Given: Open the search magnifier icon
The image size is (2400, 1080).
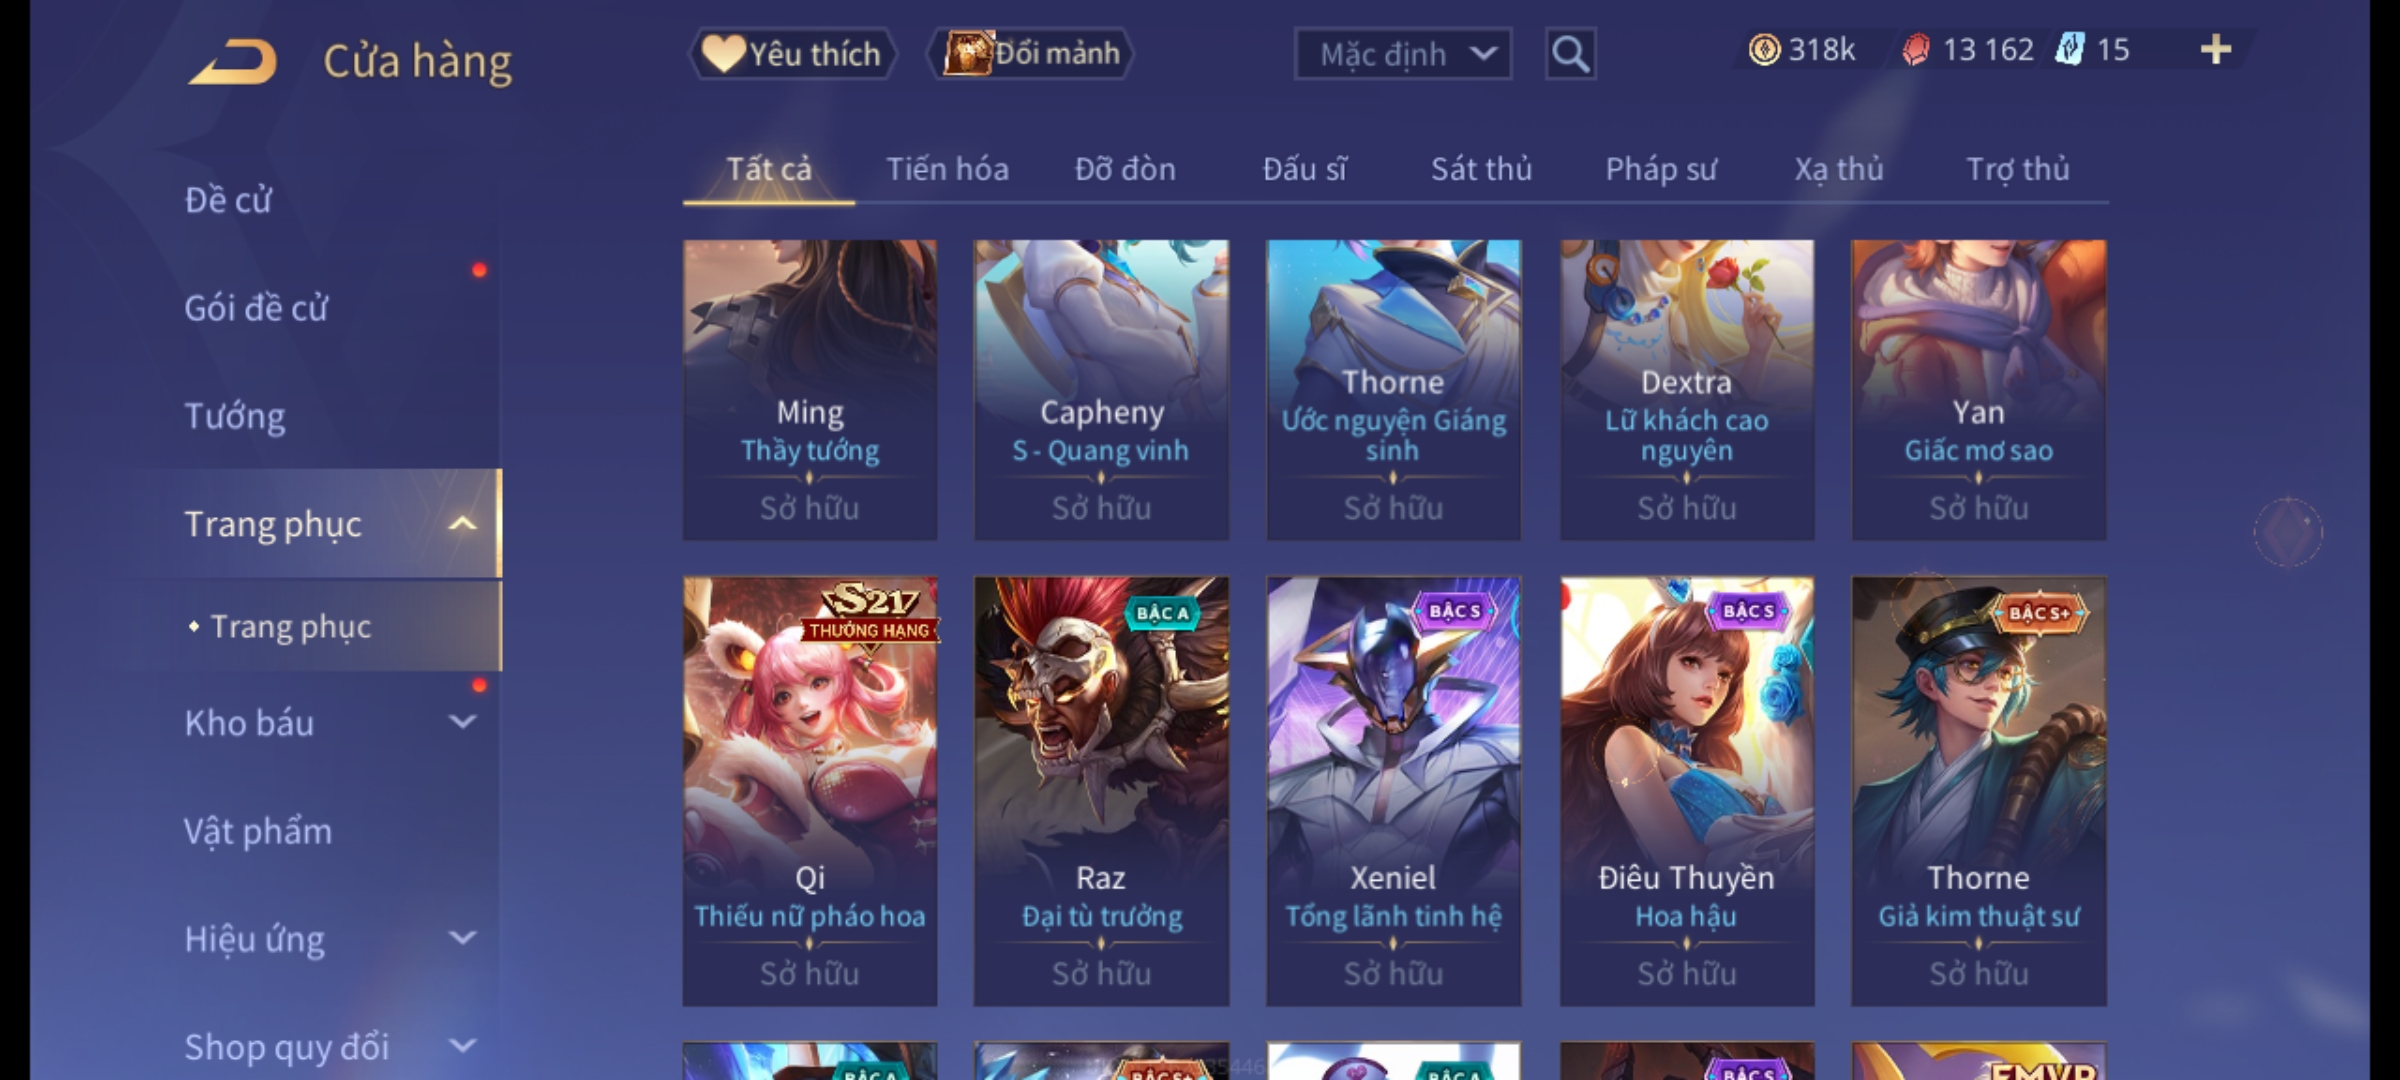Looking at the screenshot, I should pyautogui.click(x=1570, y=54).
